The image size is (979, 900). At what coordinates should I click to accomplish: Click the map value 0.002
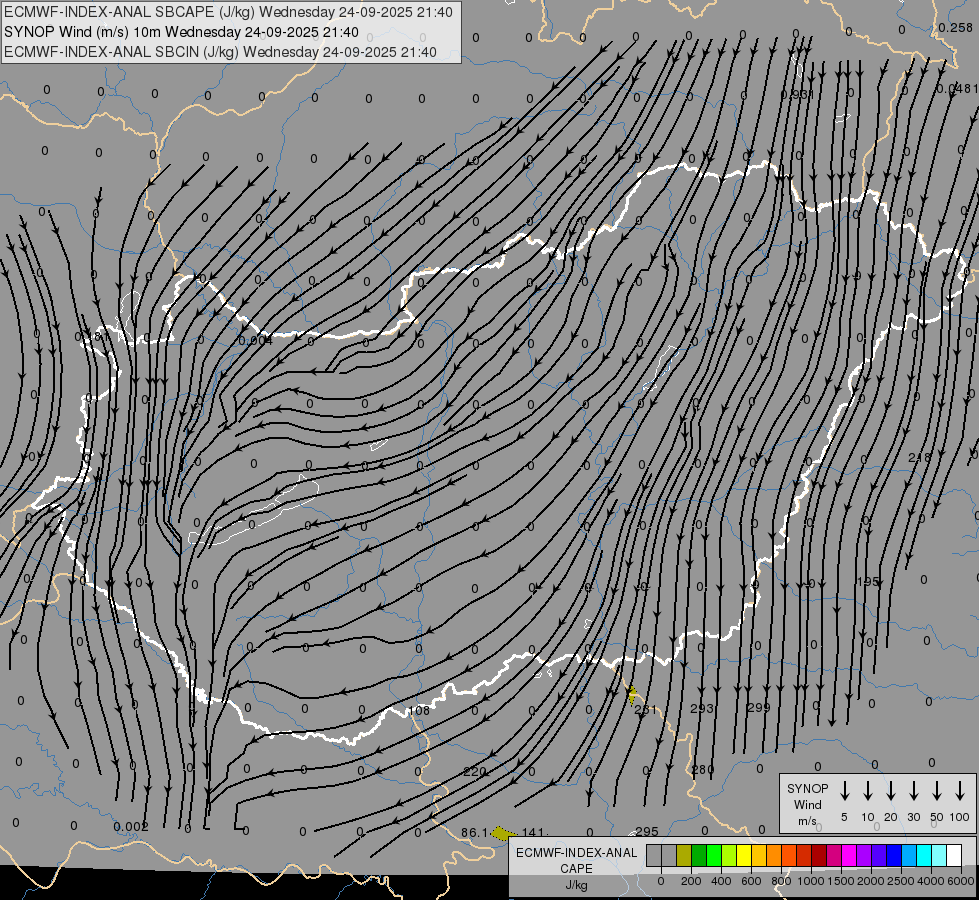pyautogui.click(x=130, y=827)
